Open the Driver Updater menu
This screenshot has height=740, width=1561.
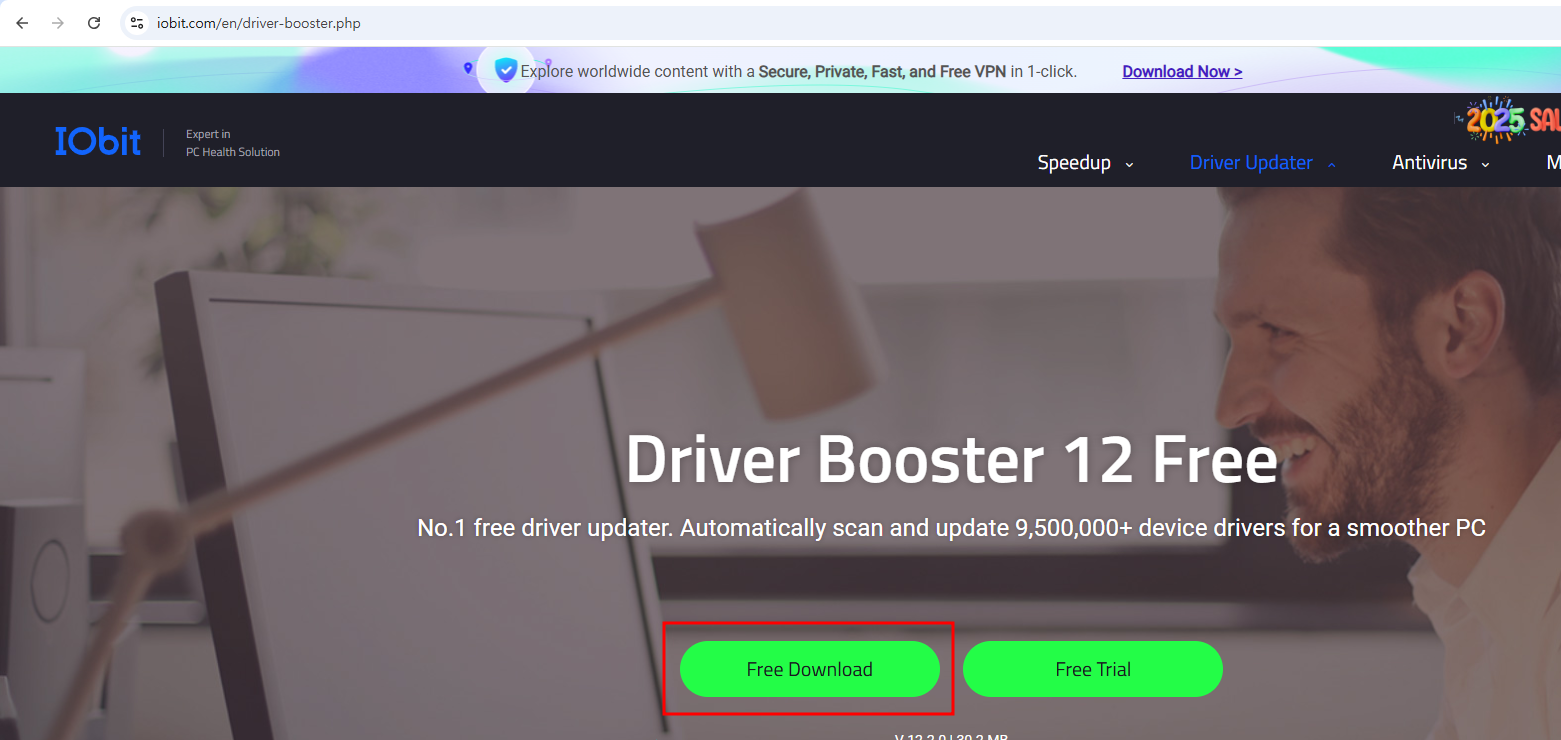[1251, 162]
